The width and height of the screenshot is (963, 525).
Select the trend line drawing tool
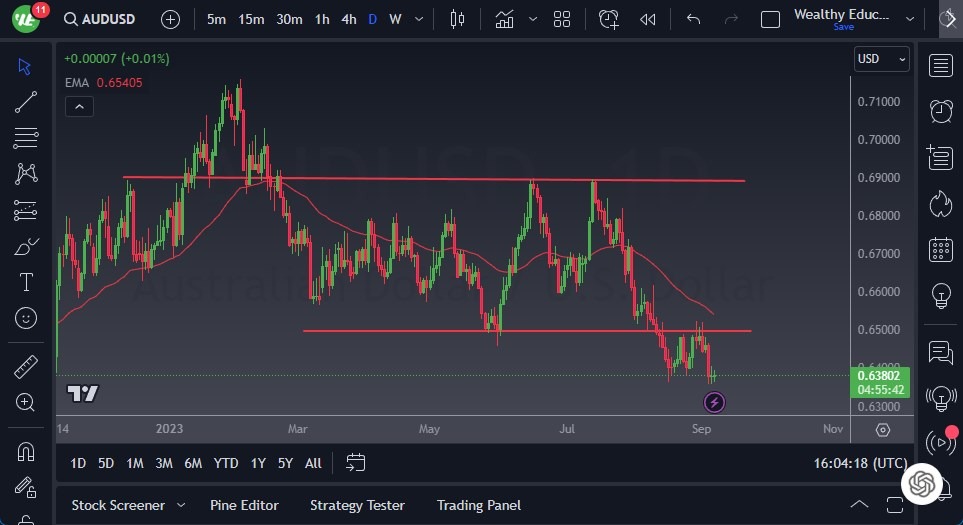(25, 102)
